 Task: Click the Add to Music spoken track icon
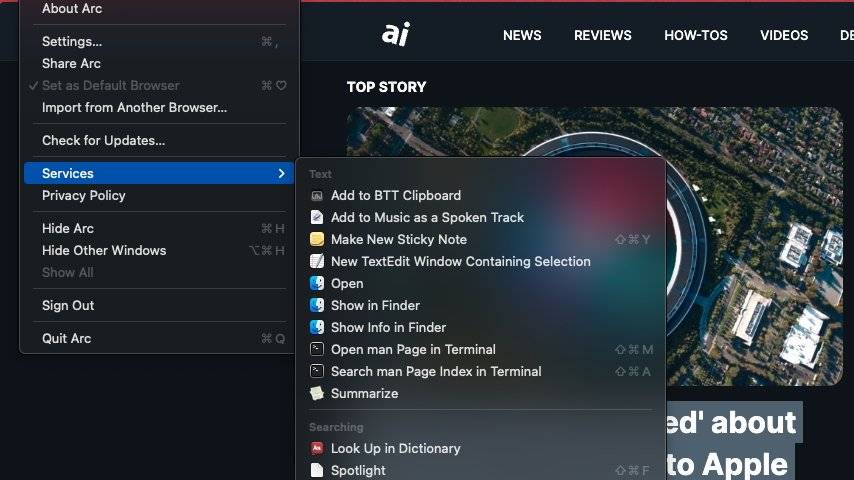click(317, 218)
